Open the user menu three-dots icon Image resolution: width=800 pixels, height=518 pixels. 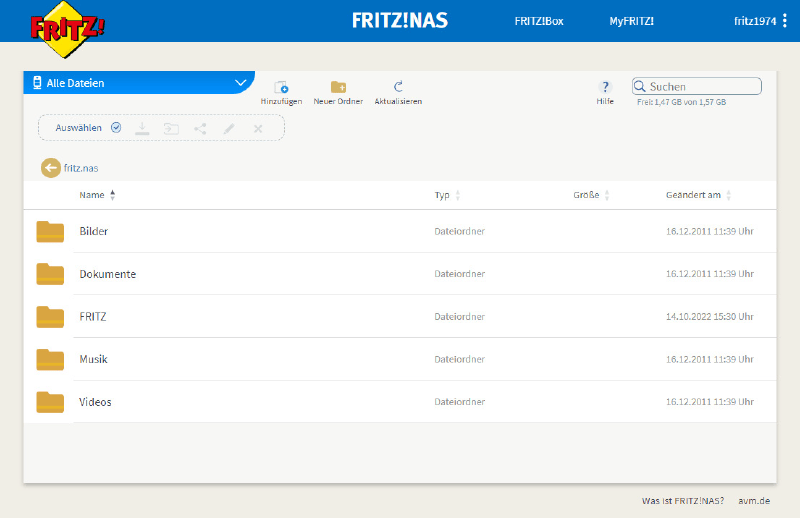785,20
